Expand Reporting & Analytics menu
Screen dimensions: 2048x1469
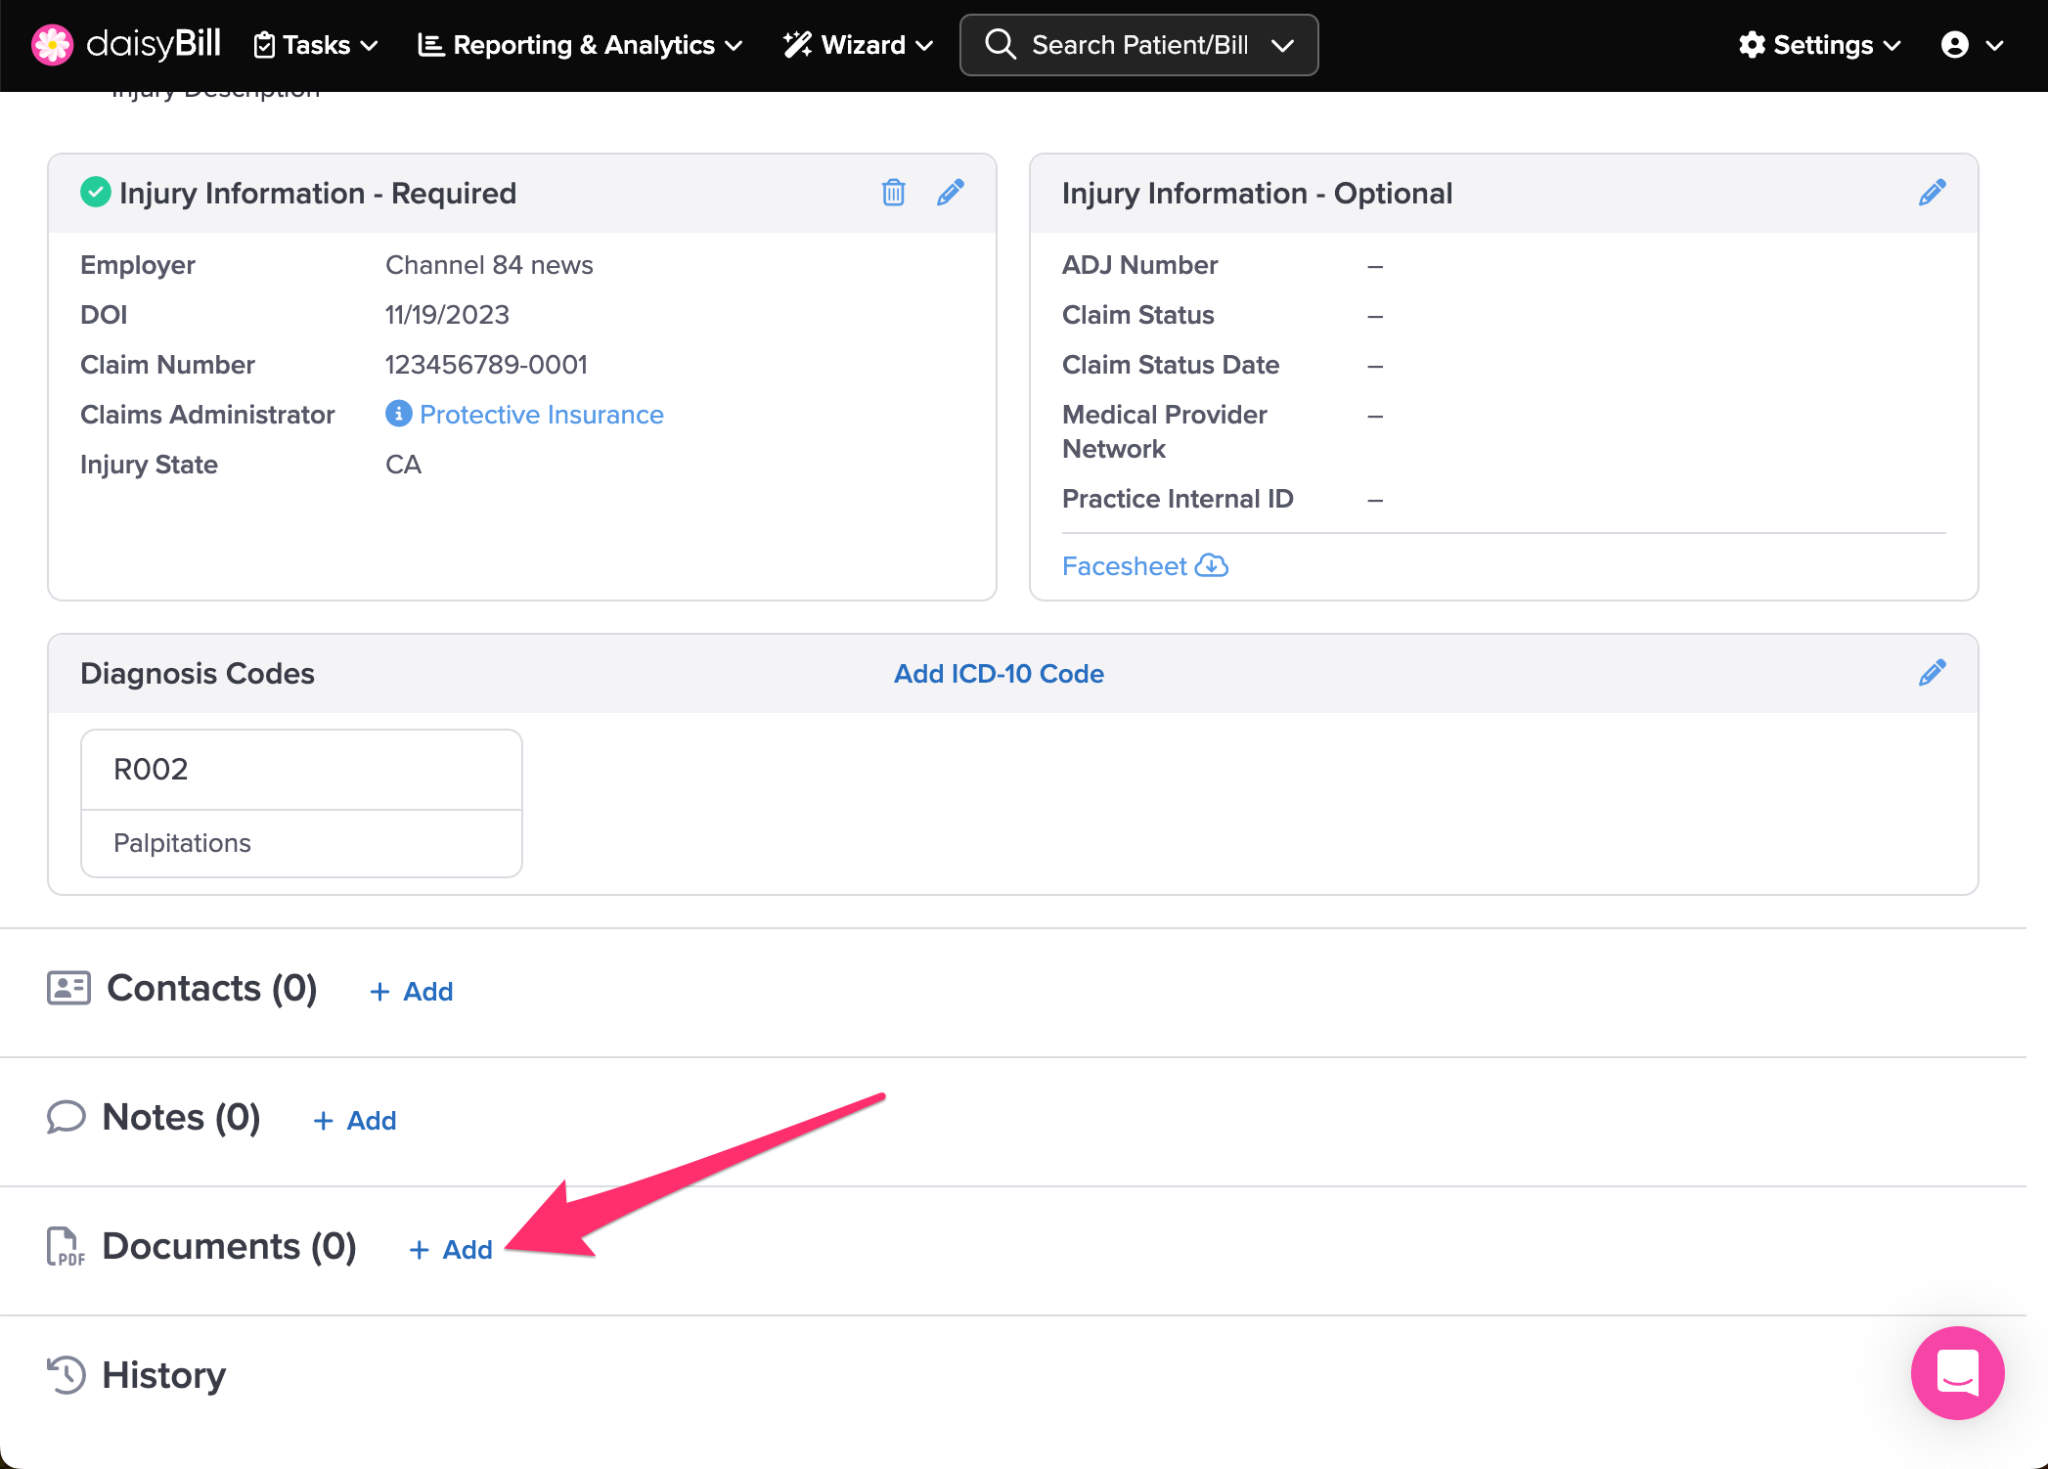click(580, 45)
